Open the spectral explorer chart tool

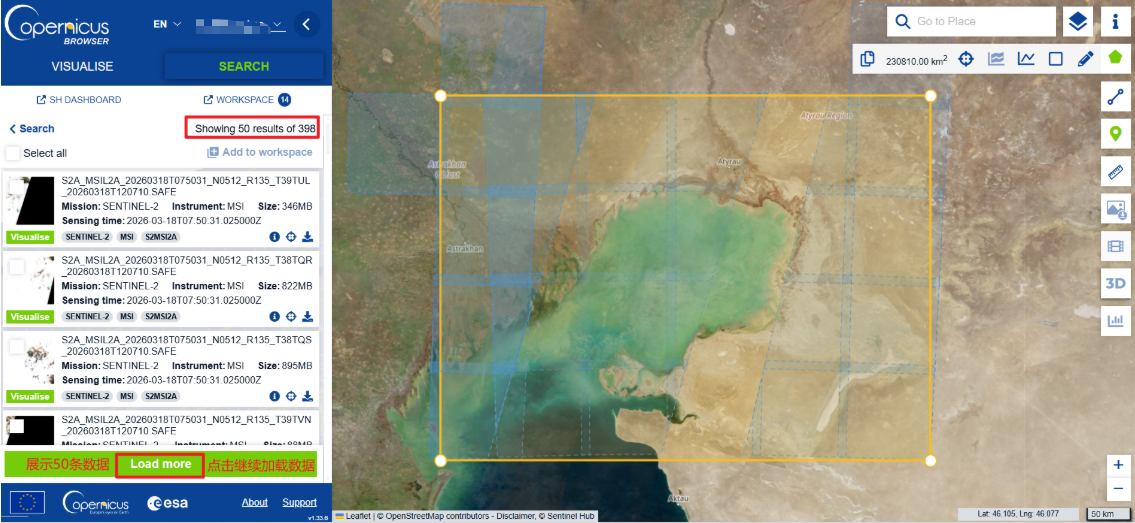[996, 59]
